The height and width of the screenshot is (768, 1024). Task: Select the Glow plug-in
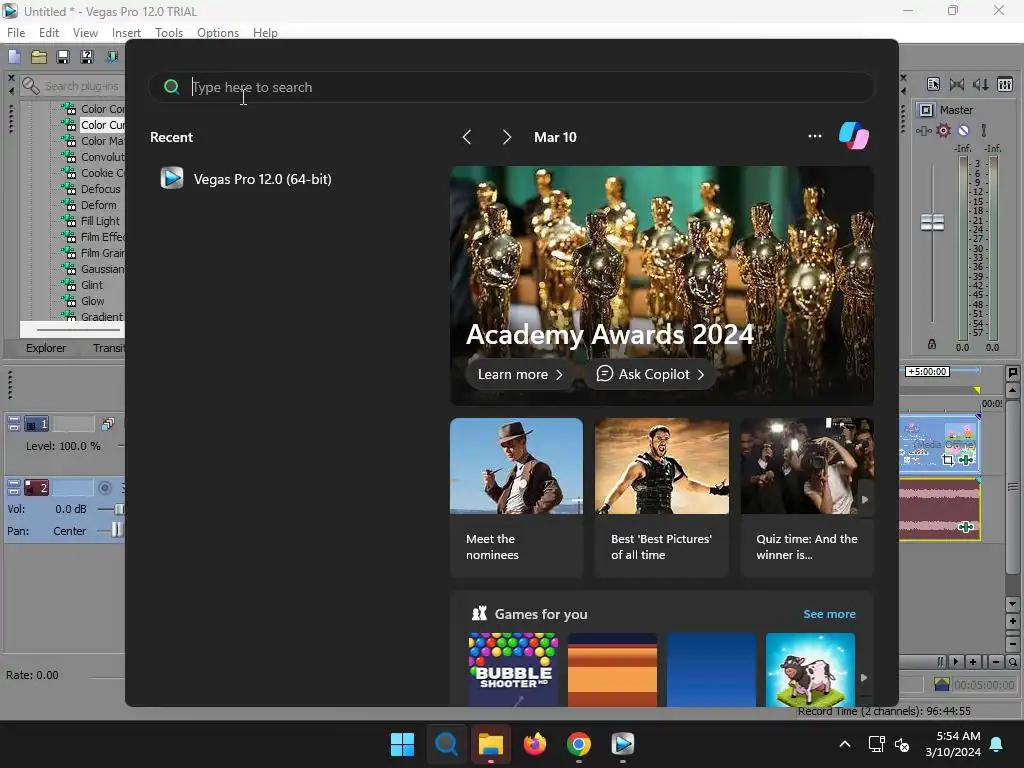pyautogui.click(x=93, y=301)
